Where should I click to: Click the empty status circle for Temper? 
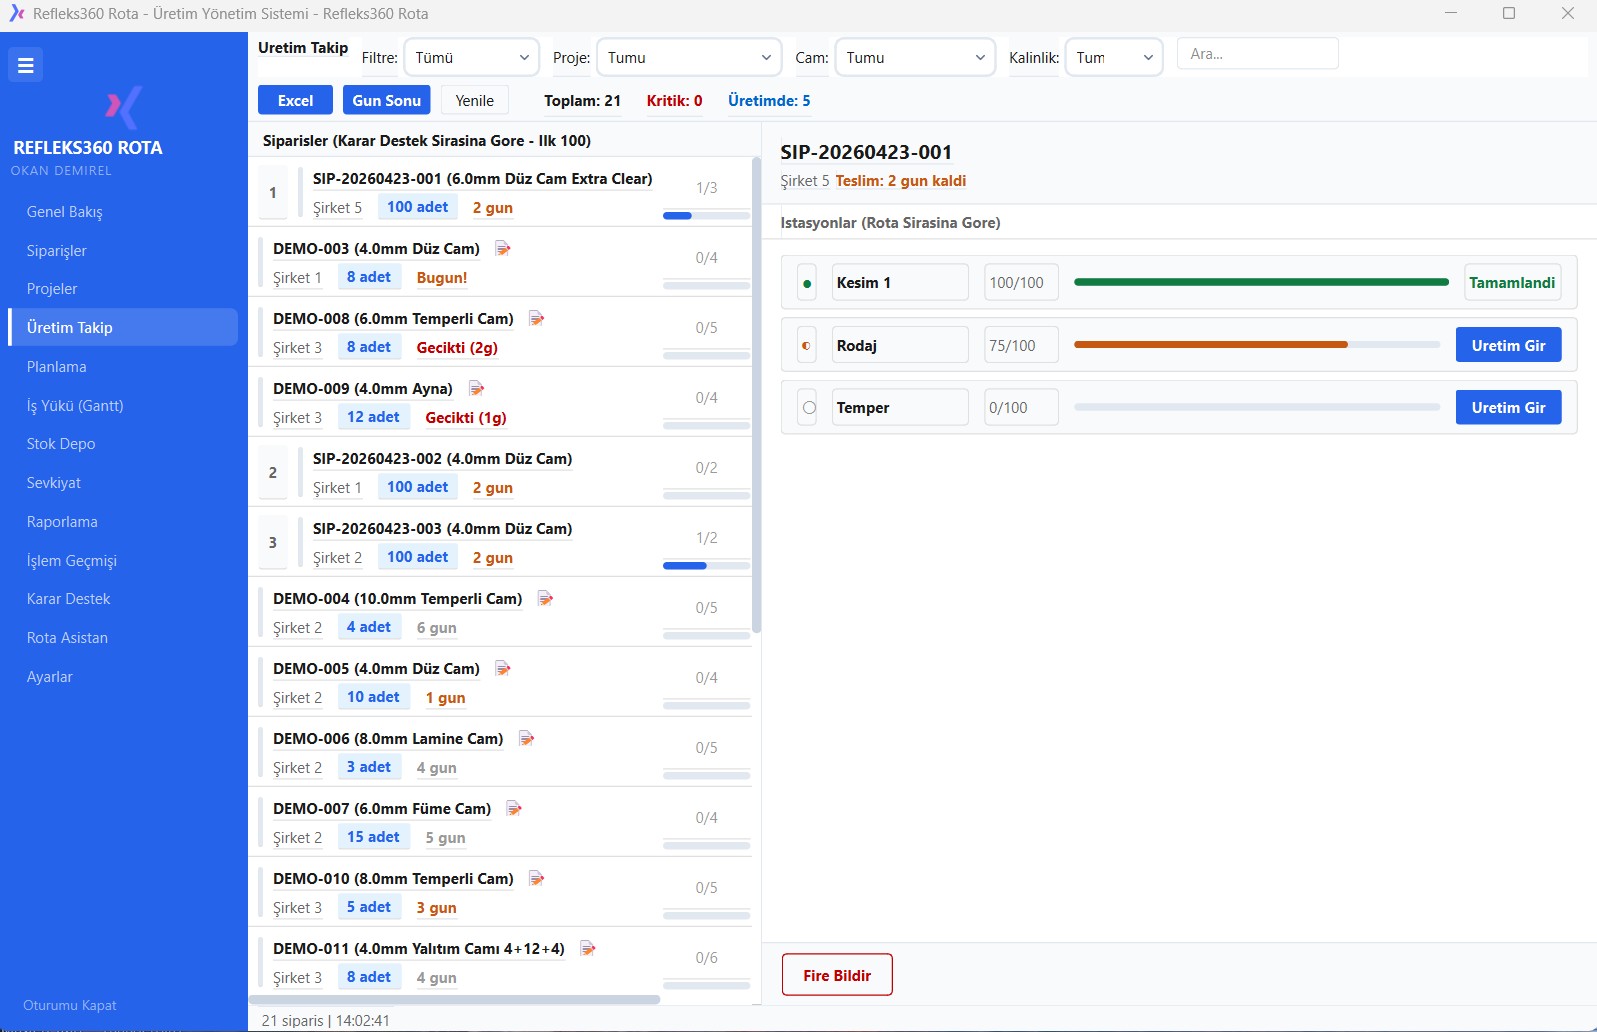[809, 408]
